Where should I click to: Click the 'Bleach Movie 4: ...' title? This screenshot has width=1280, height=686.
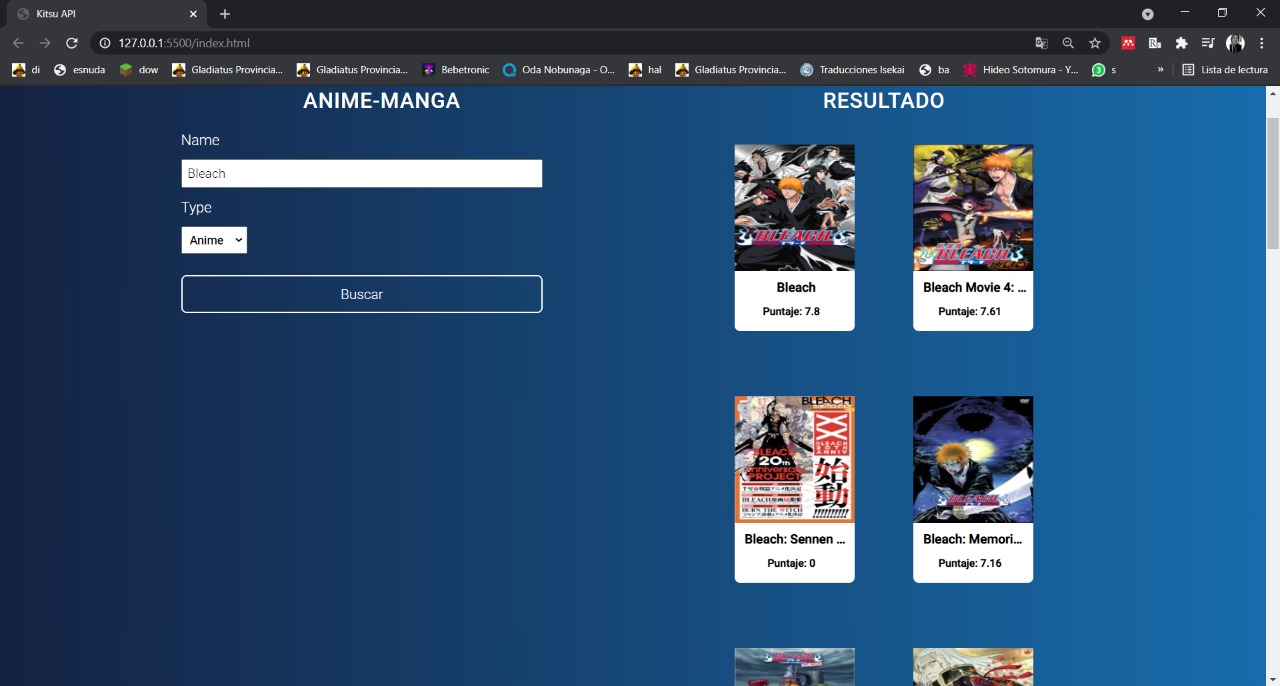click(x=974, y=287)
